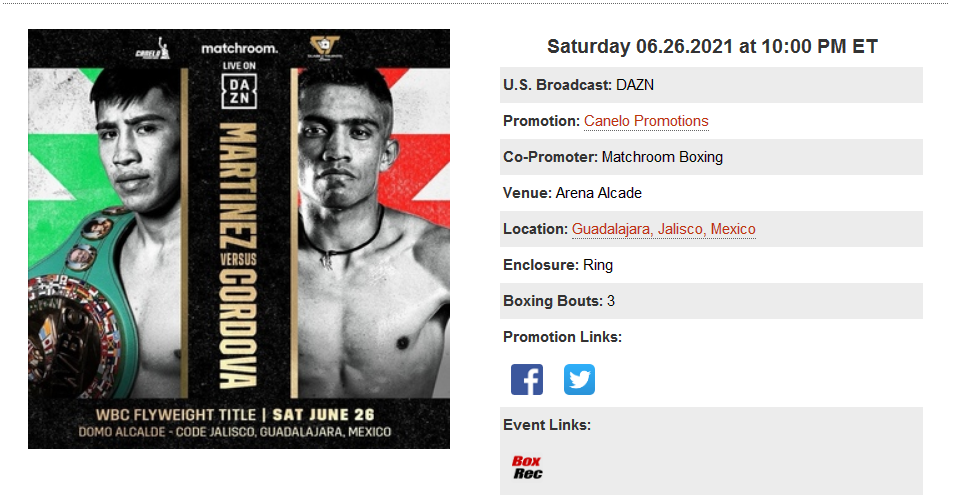Open the Facebook promotion link icon
This screenshot has height=496, width=968.
click(x=527, y=379)
